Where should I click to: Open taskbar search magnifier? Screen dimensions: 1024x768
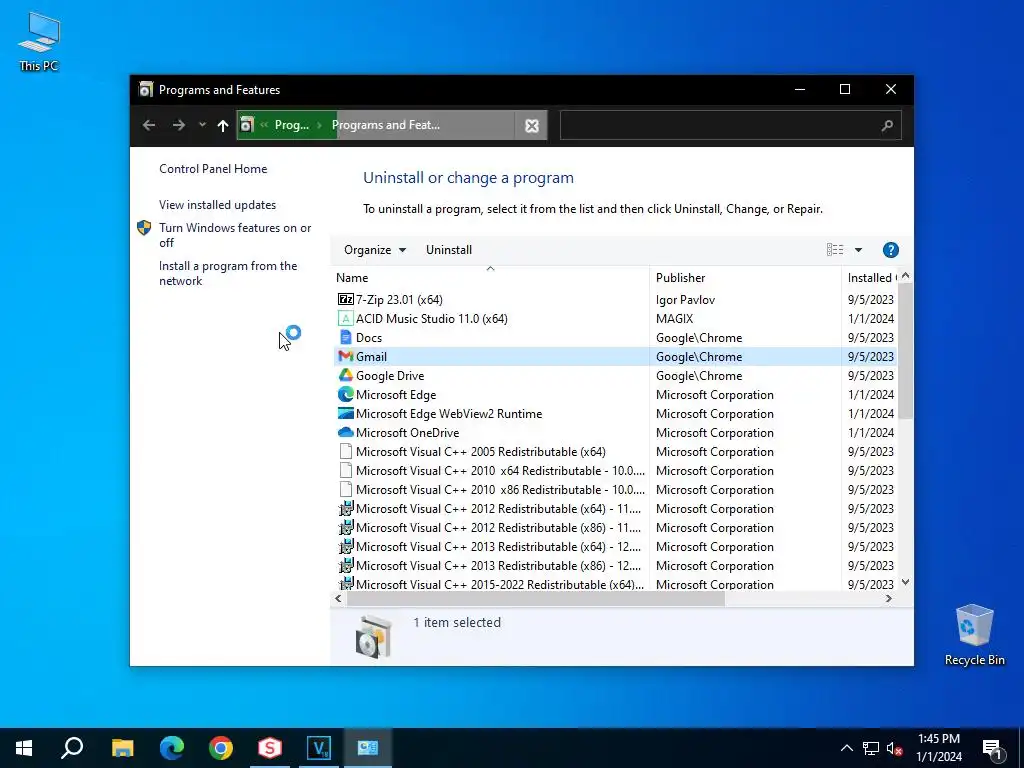[72, 748]
